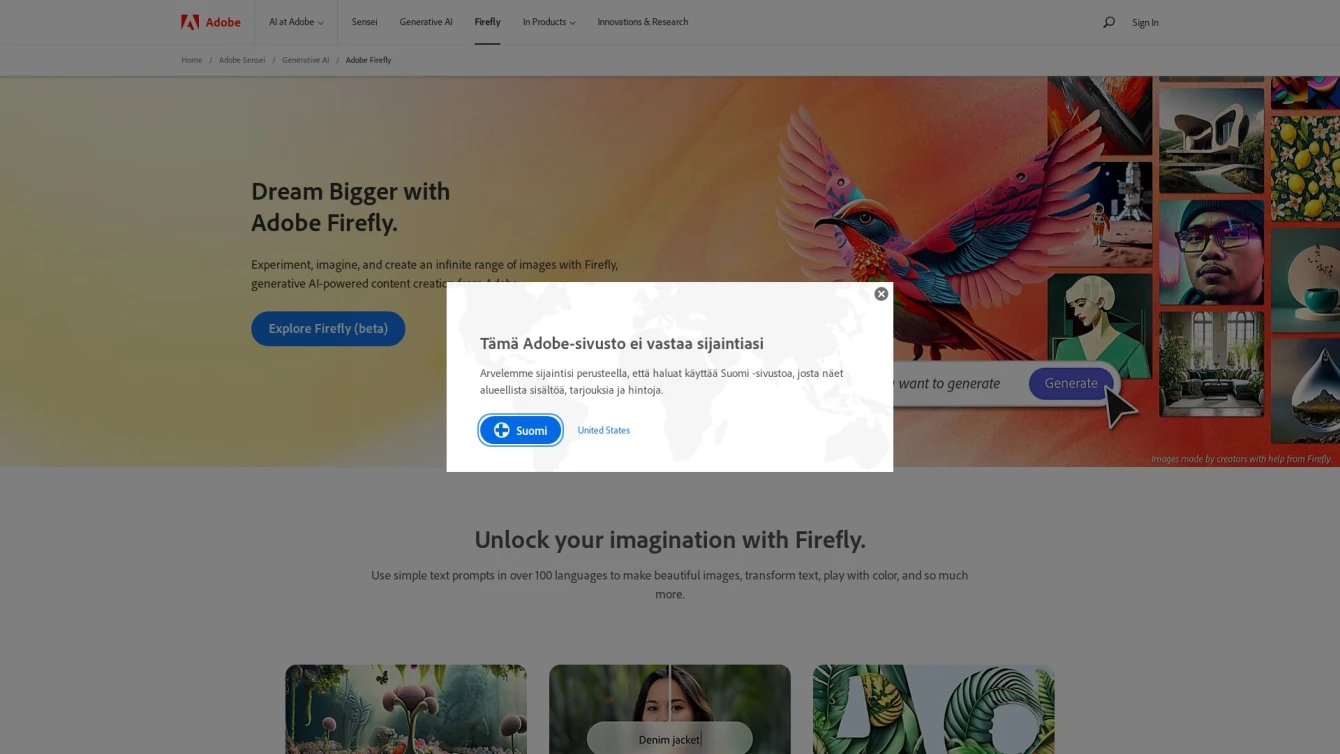Open the woman in green dress thumbnail
Image resolution: width=1340 pixels, height=754 pixels.
[1100, 322]
